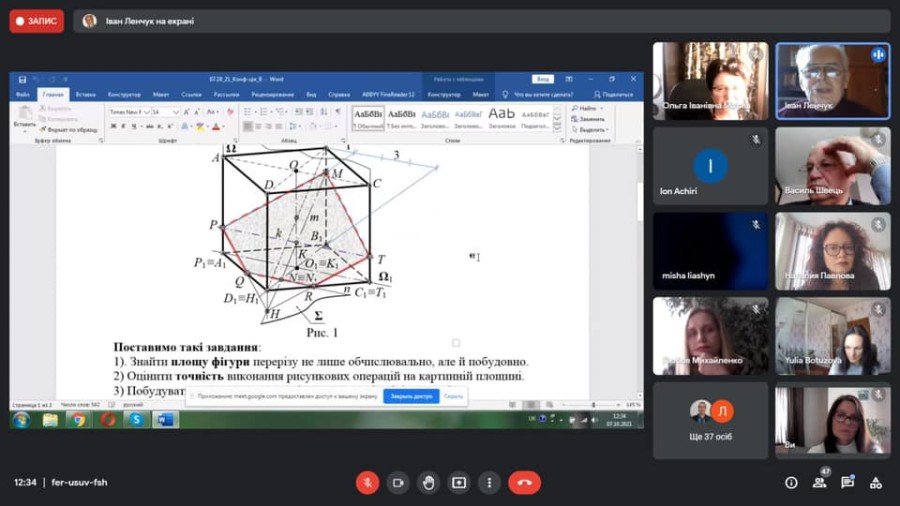The height and width of the screenshot is (506, 900).
Task: Expand the styles gallery arrow
Action: pyautogui.click(x=557, y=126)
